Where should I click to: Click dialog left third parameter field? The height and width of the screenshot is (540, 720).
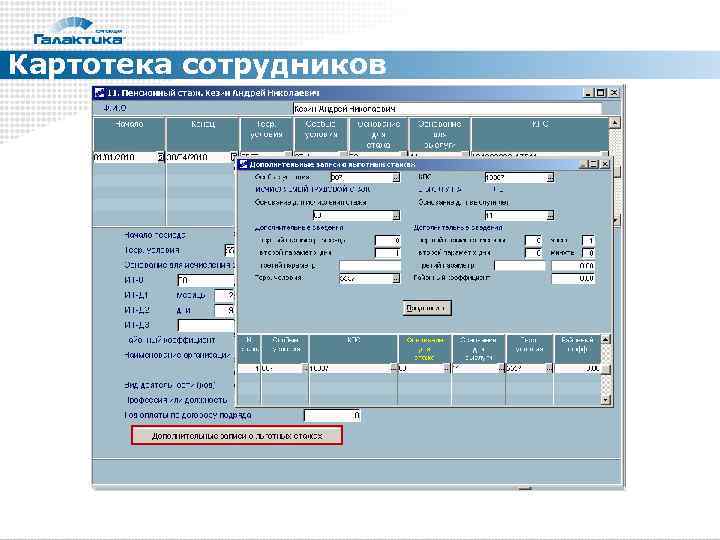click(370, 265)
